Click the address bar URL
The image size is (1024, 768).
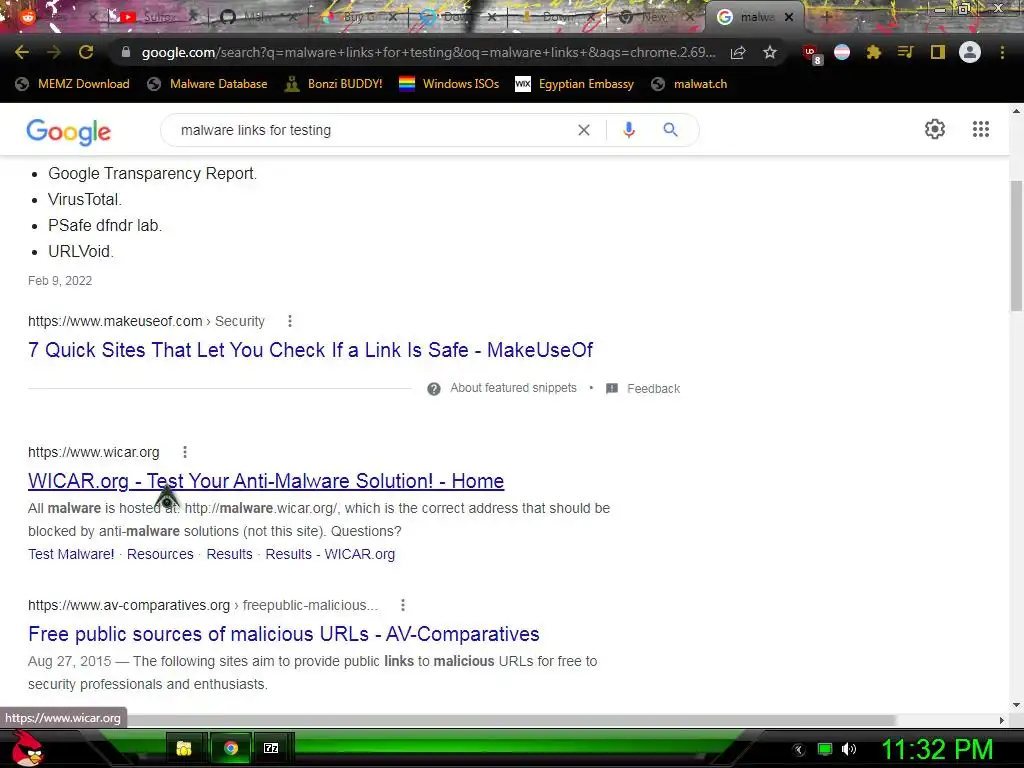428,52
